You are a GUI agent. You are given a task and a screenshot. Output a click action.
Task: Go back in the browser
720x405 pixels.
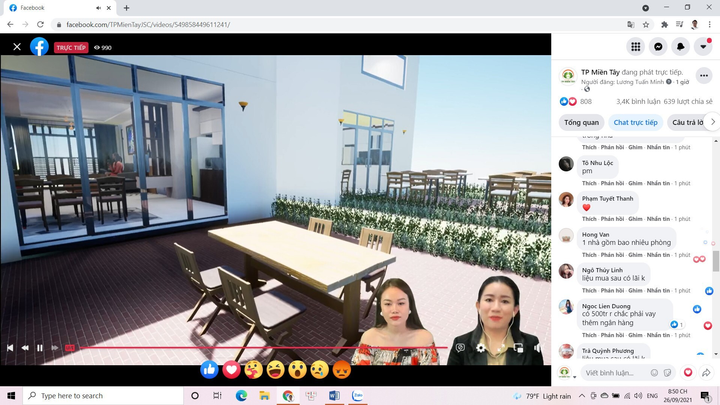click(x=10, y=24)
